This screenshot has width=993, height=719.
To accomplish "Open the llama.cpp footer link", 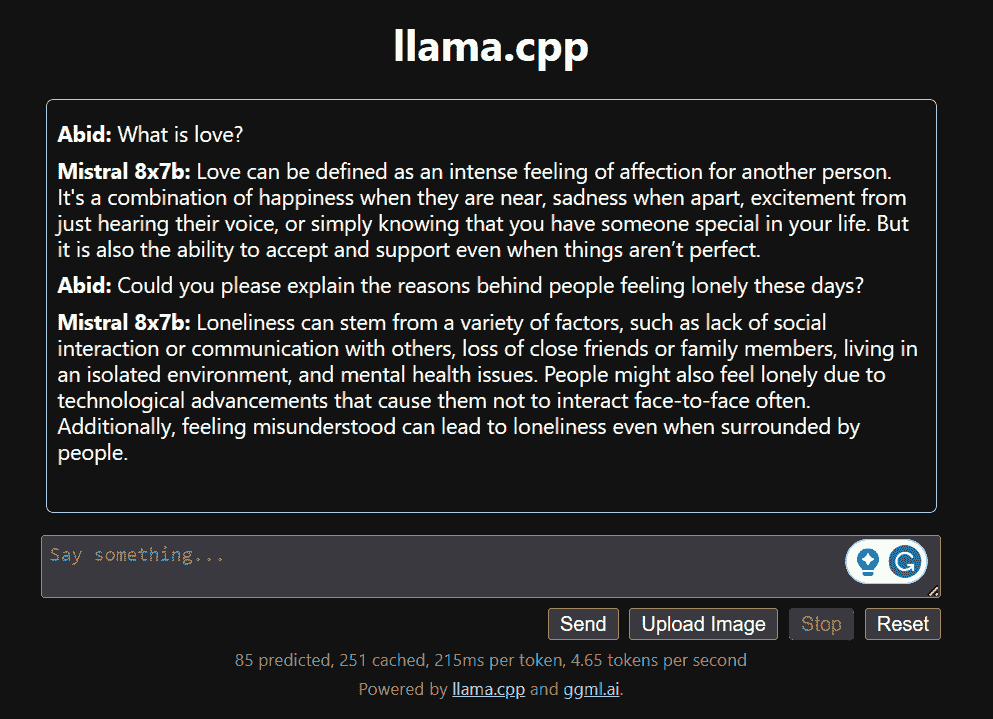I will [488, 689].
